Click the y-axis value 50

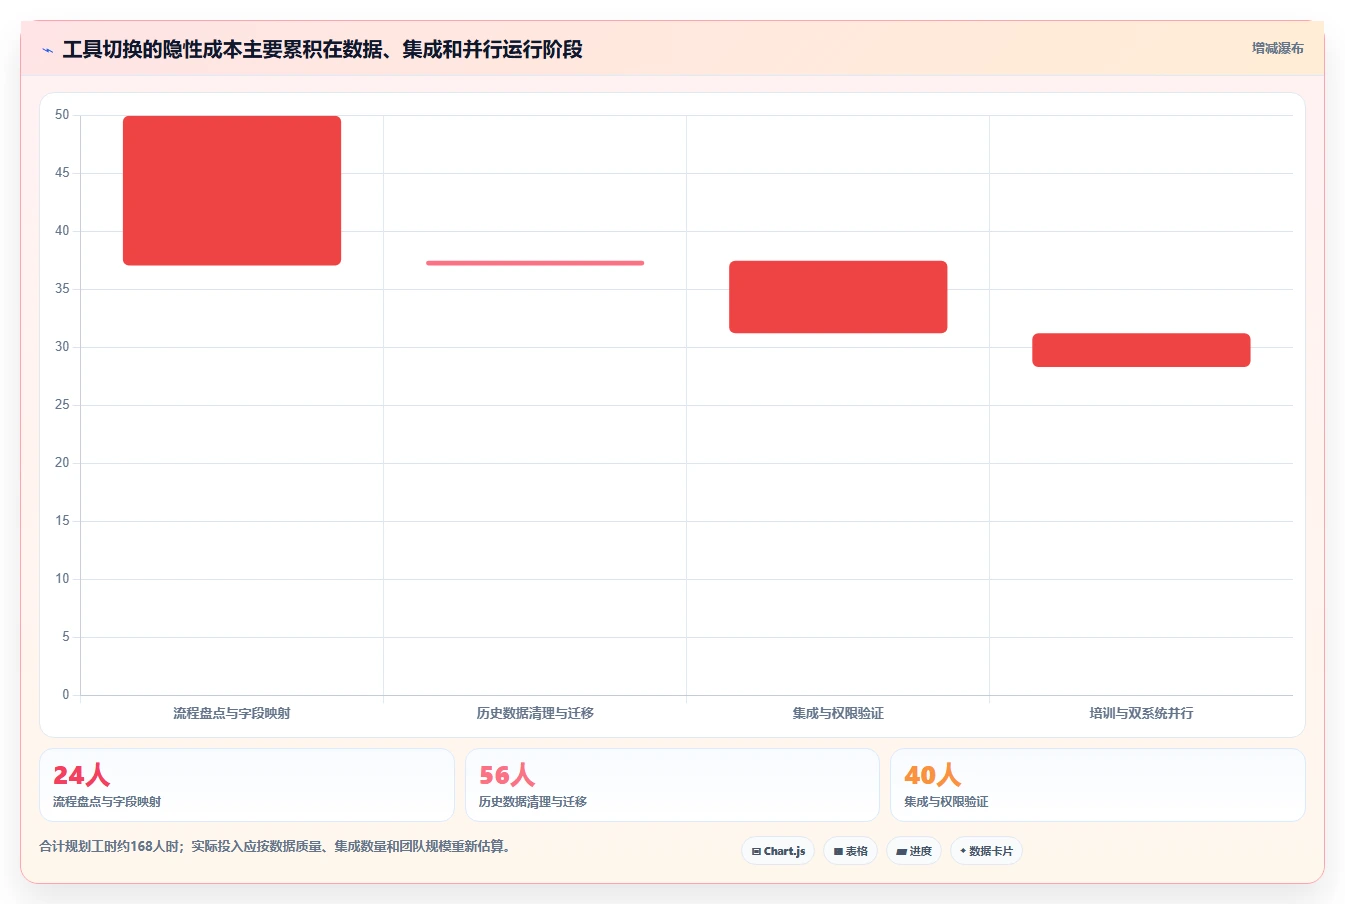click(x=62, y=115)
